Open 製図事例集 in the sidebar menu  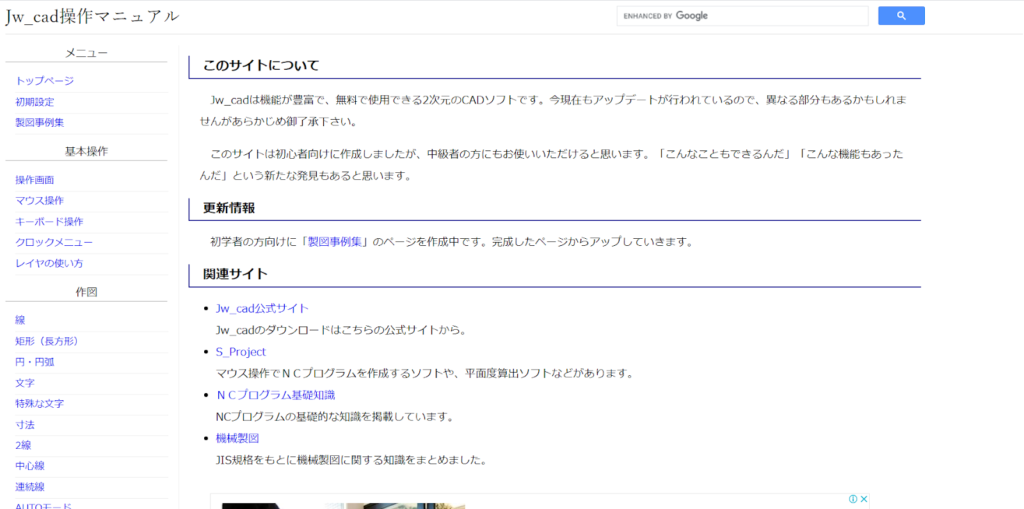pyautogui.click(x=40, y=122)
